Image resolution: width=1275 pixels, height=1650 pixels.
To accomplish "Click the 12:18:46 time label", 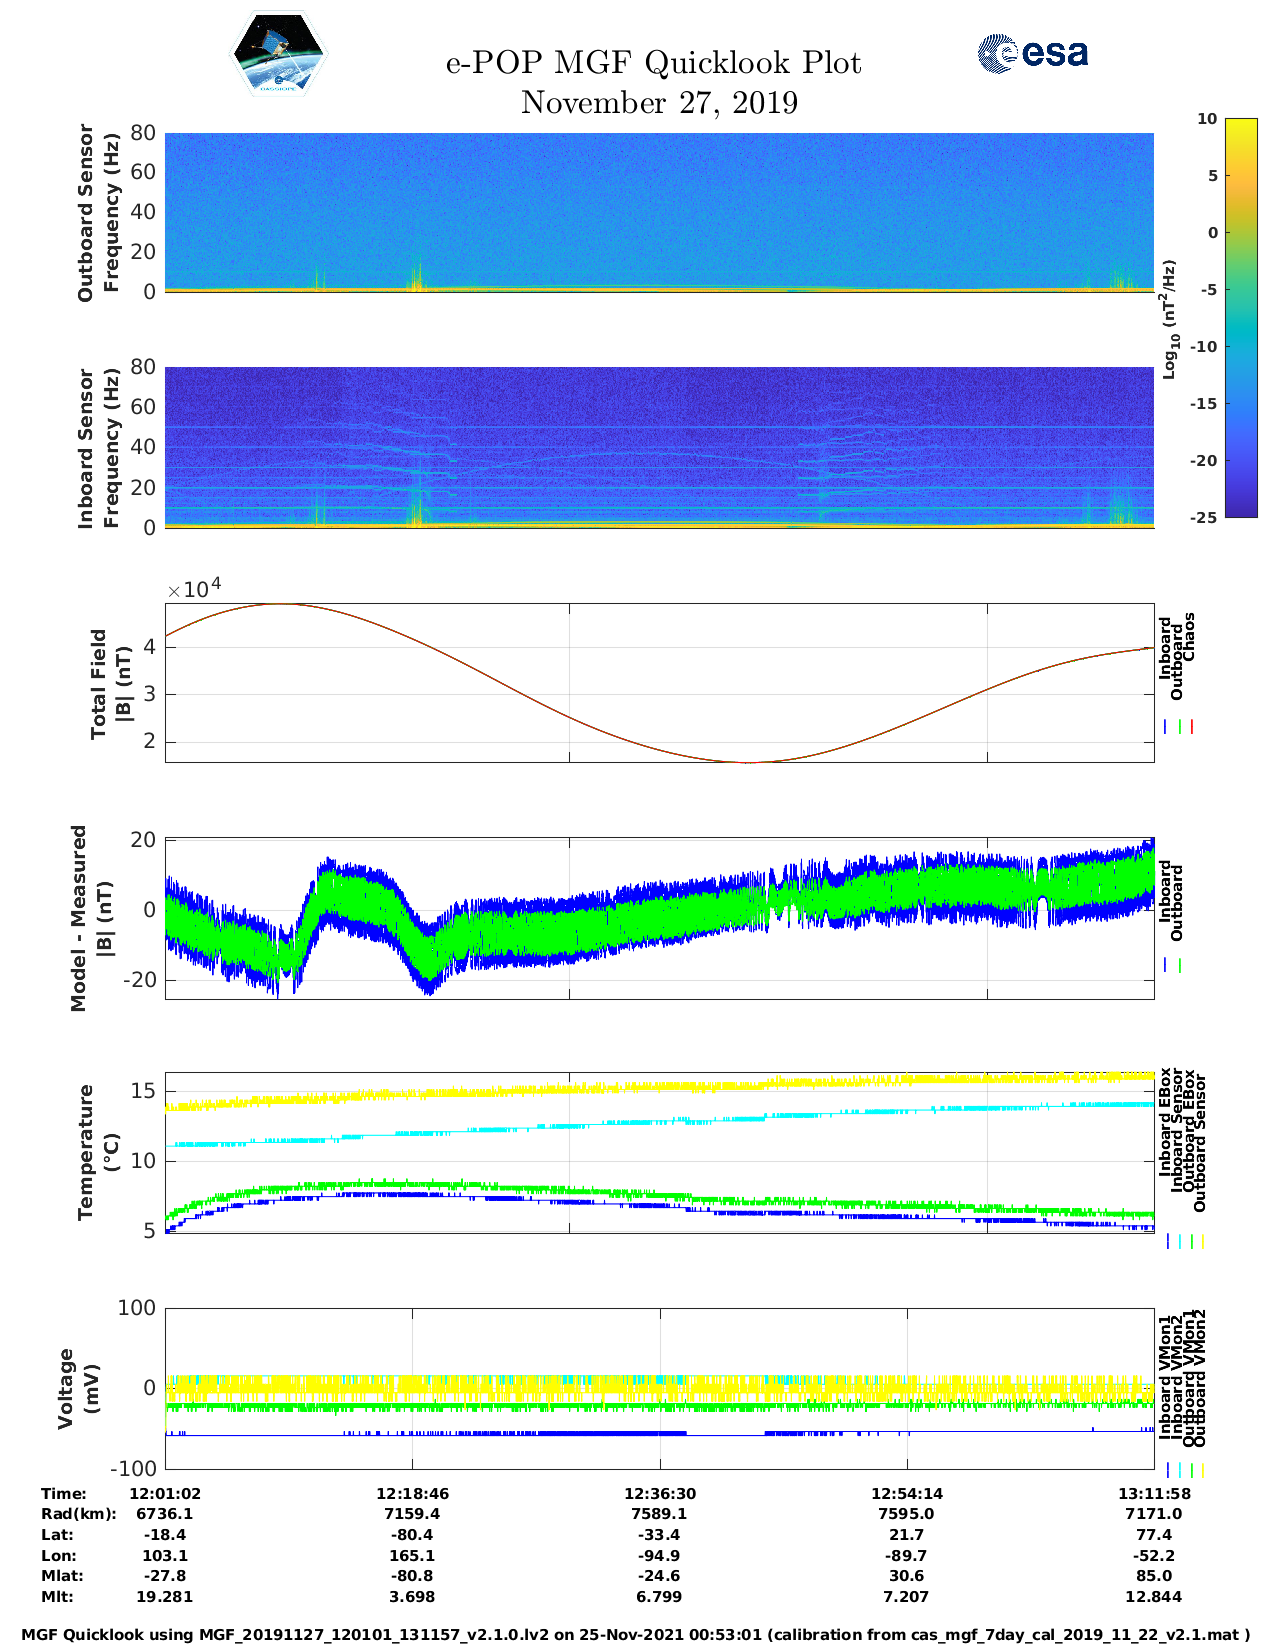I will pyautogui.click(x=412, y=1493).
